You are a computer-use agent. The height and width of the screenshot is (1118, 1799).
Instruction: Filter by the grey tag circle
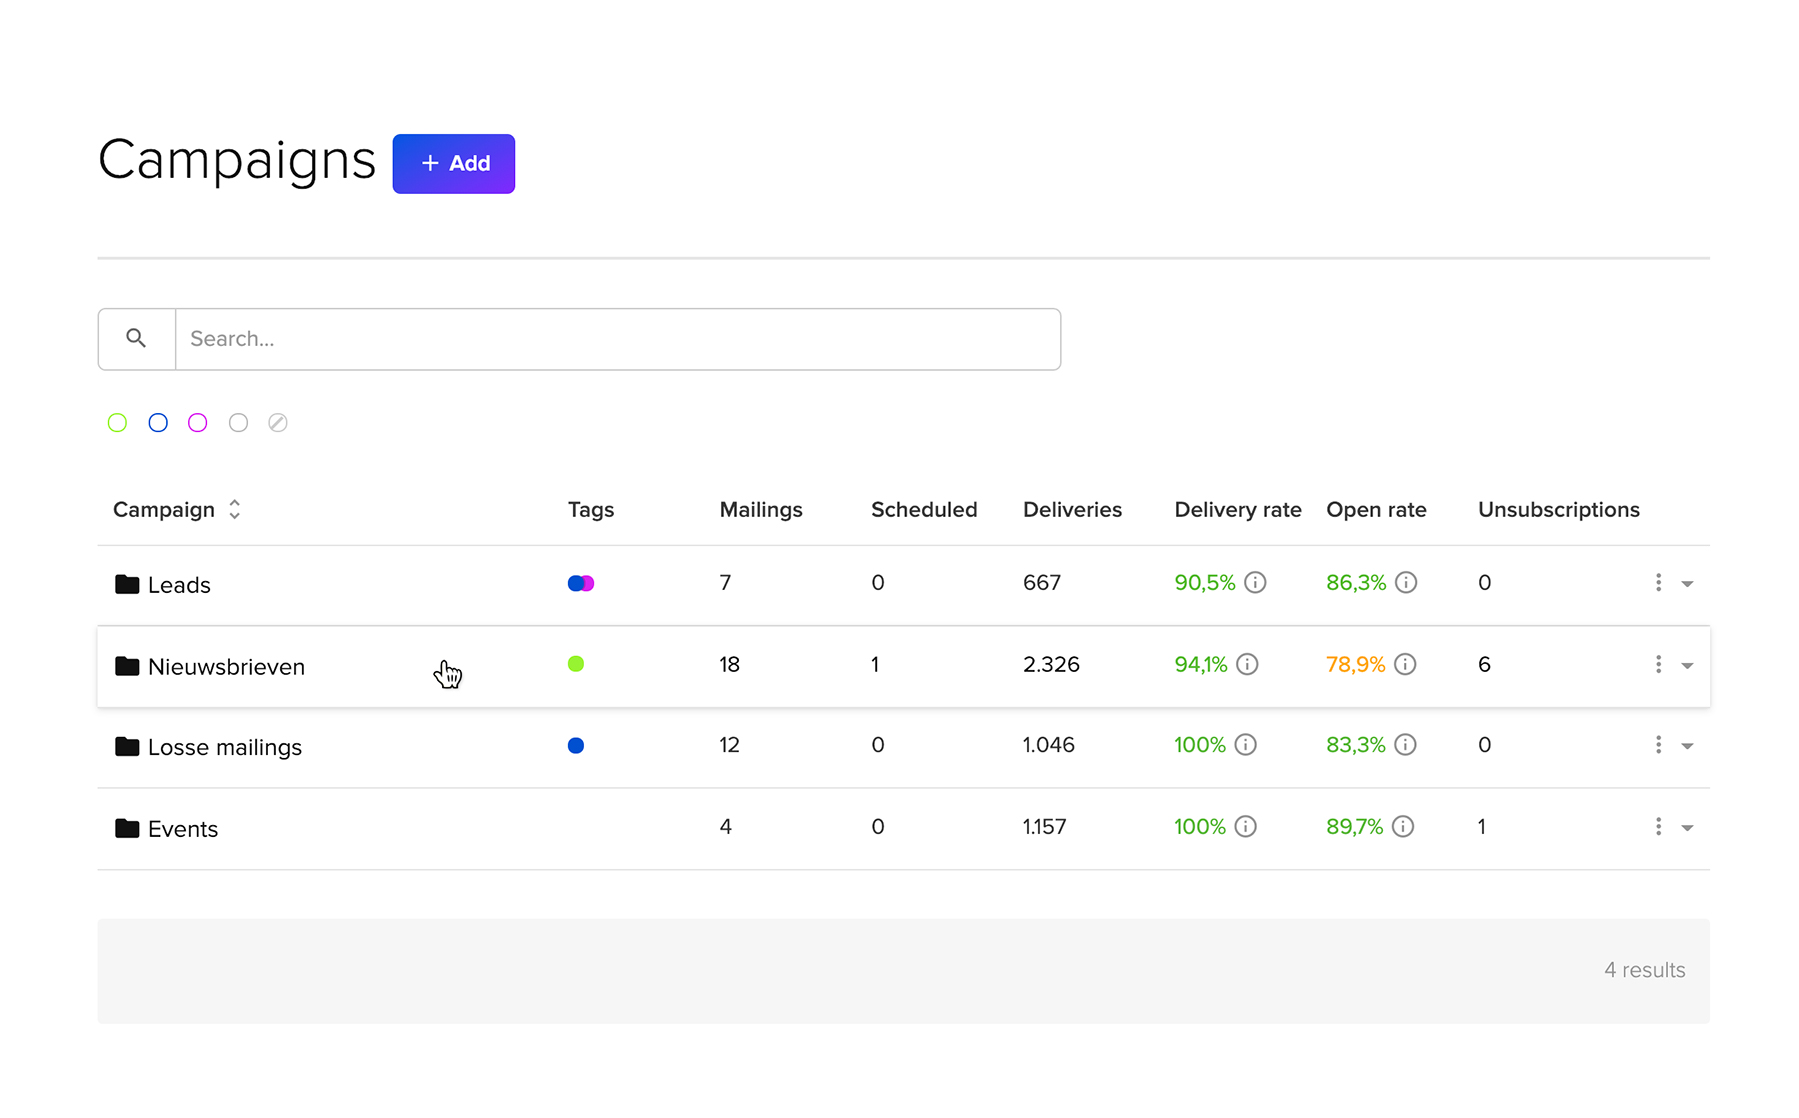[238, 422]
